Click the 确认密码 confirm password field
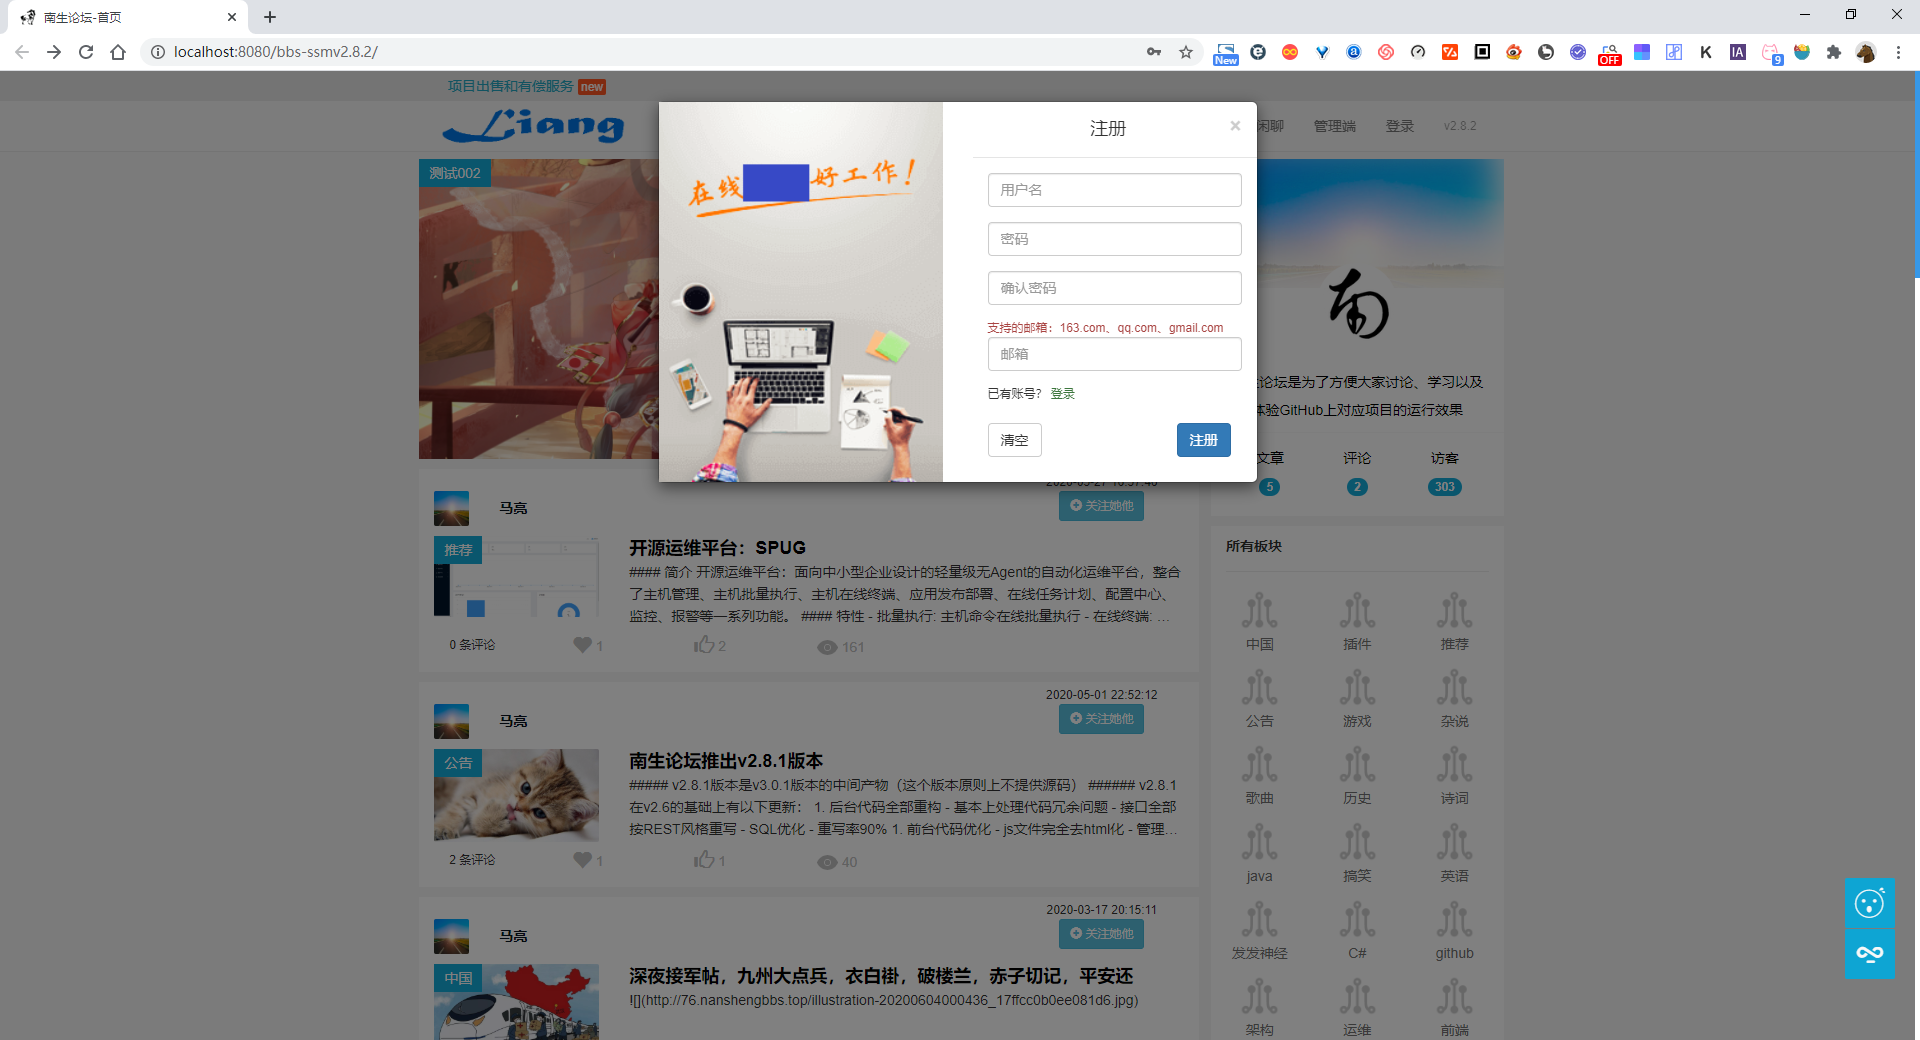This screenshot has height=1040, width=1920. 1114,288
